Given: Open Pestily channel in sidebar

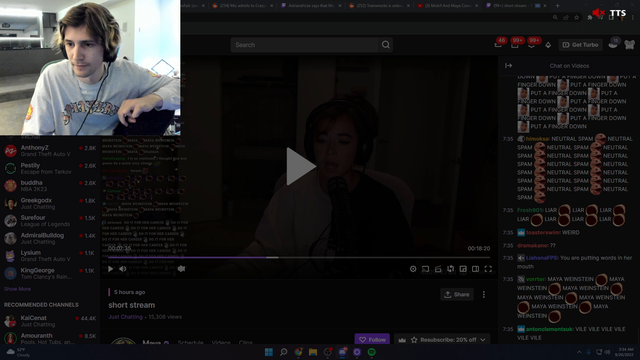Looking at the screenshot, I should pos(50,168).
